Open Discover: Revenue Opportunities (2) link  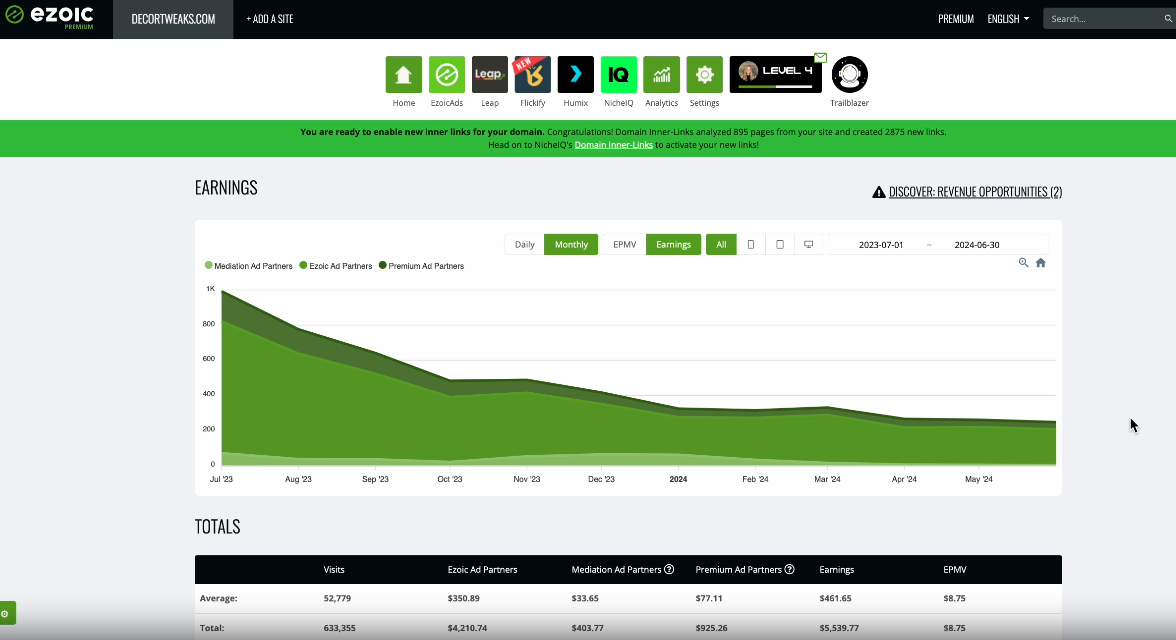(975, 192)
